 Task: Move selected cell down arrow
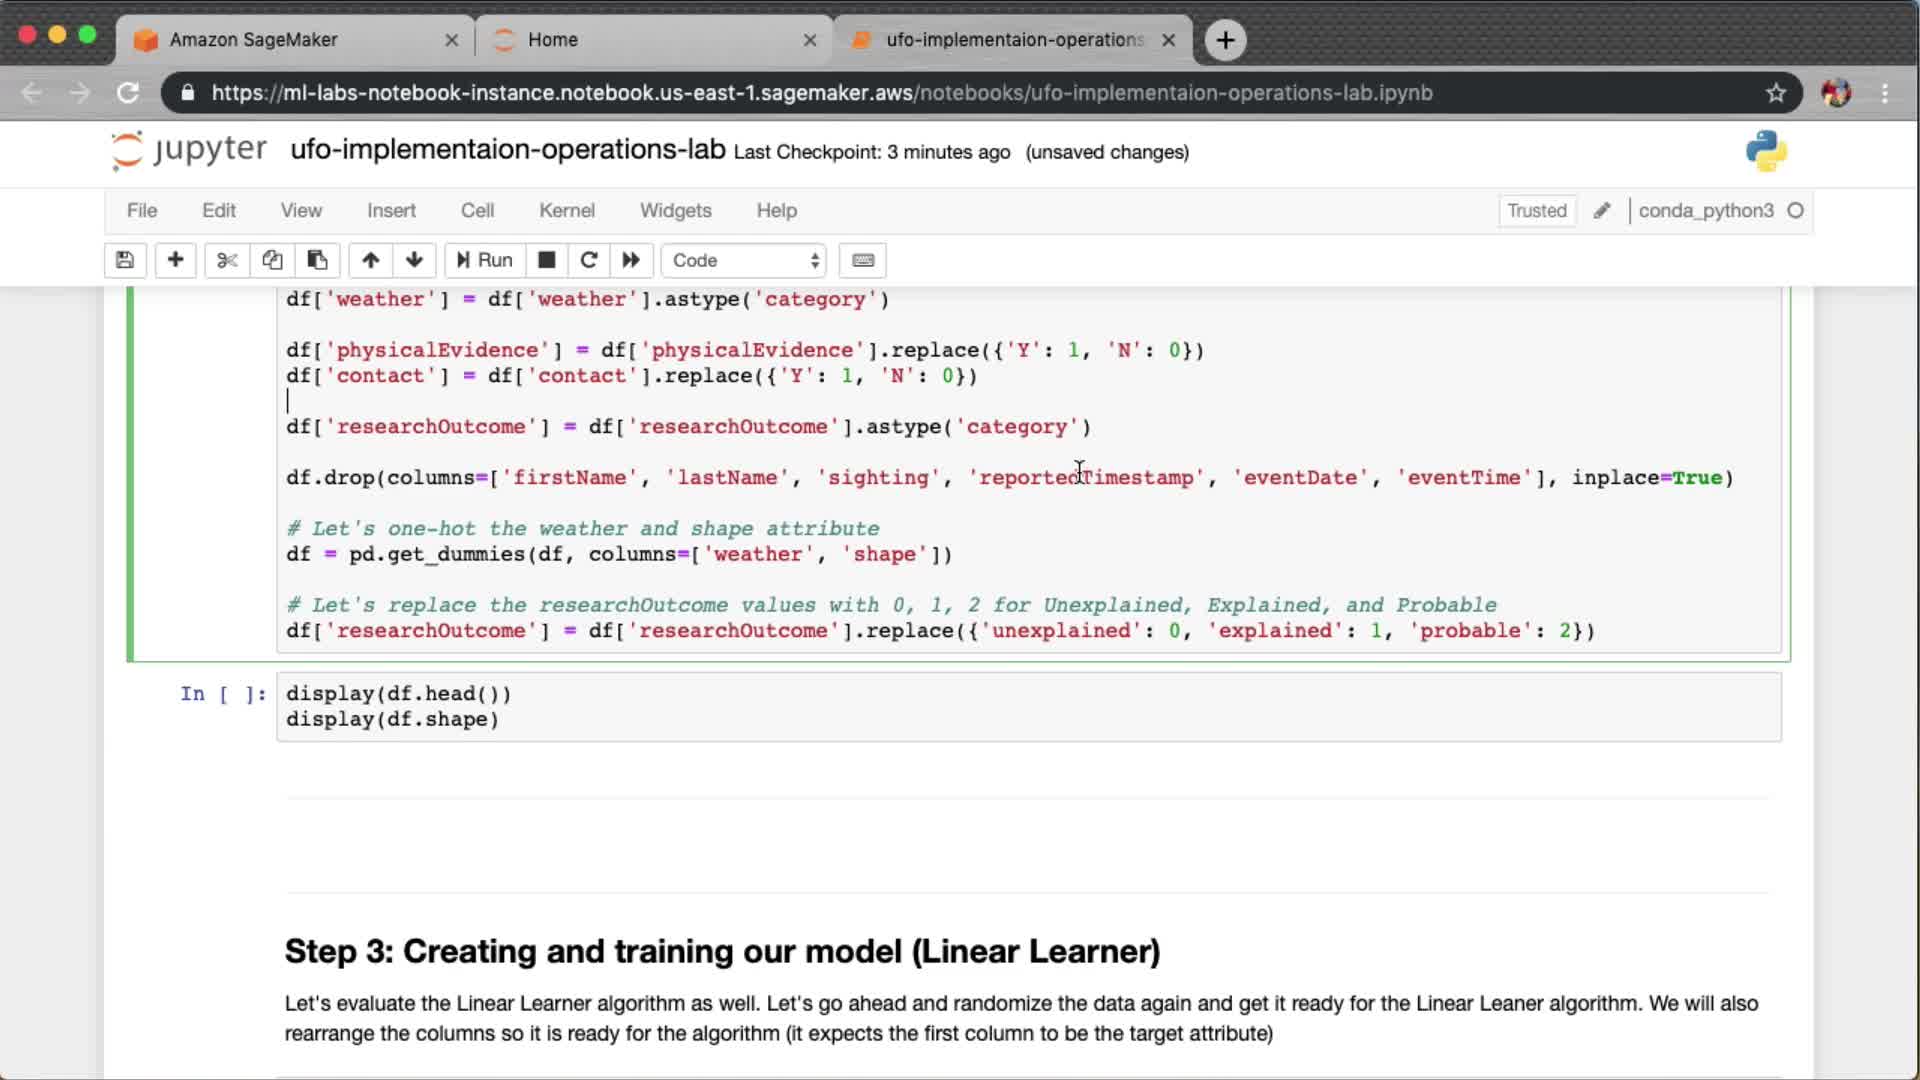pyautogui.click(x=414, y=260)
